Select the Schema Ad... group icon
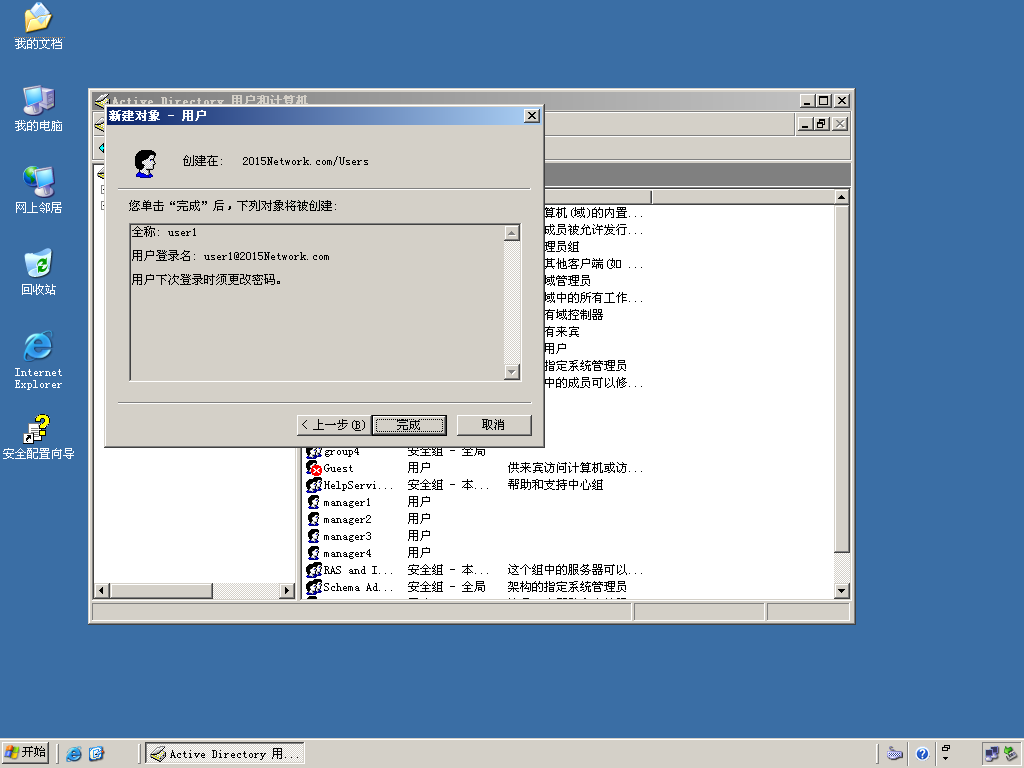The image size is (1024, 768). click(x=314, y=587)
